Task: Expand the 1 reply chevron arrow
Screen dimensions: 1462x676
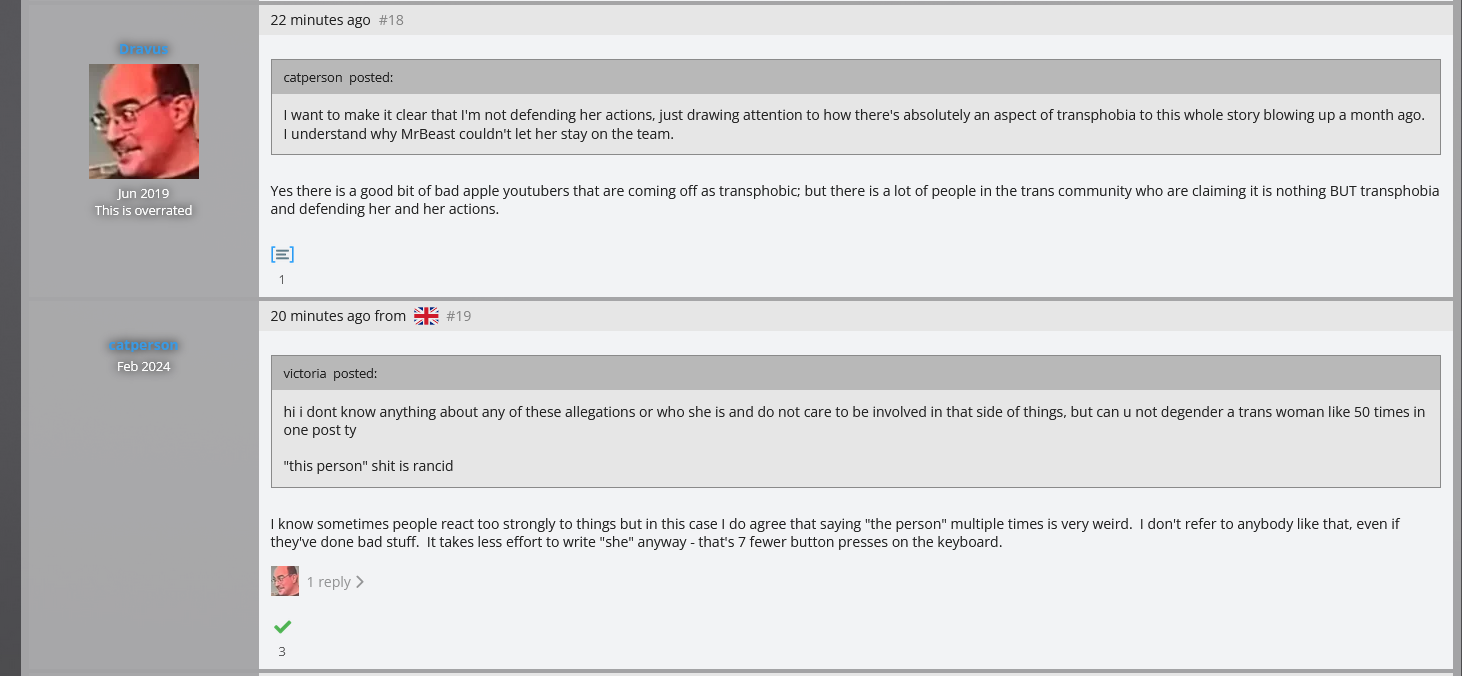Action: pos(360,582)
